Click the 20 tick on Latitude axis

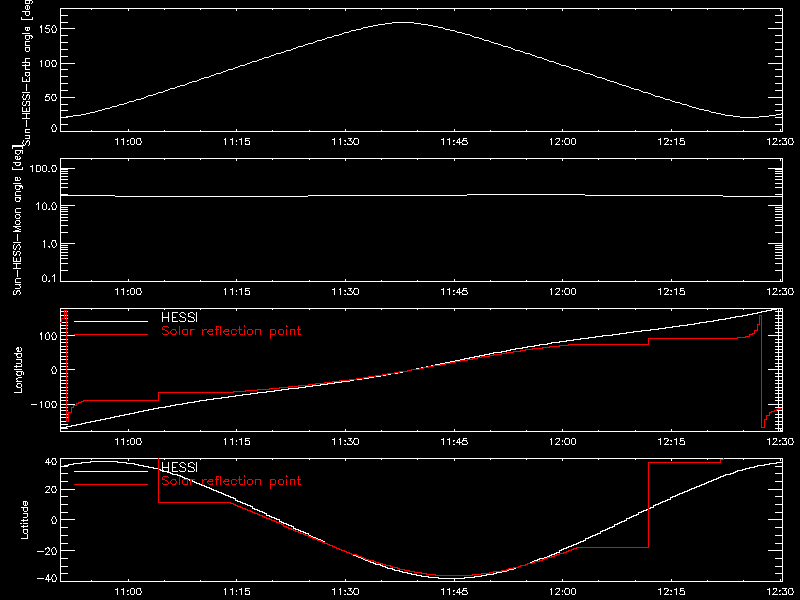51,490
